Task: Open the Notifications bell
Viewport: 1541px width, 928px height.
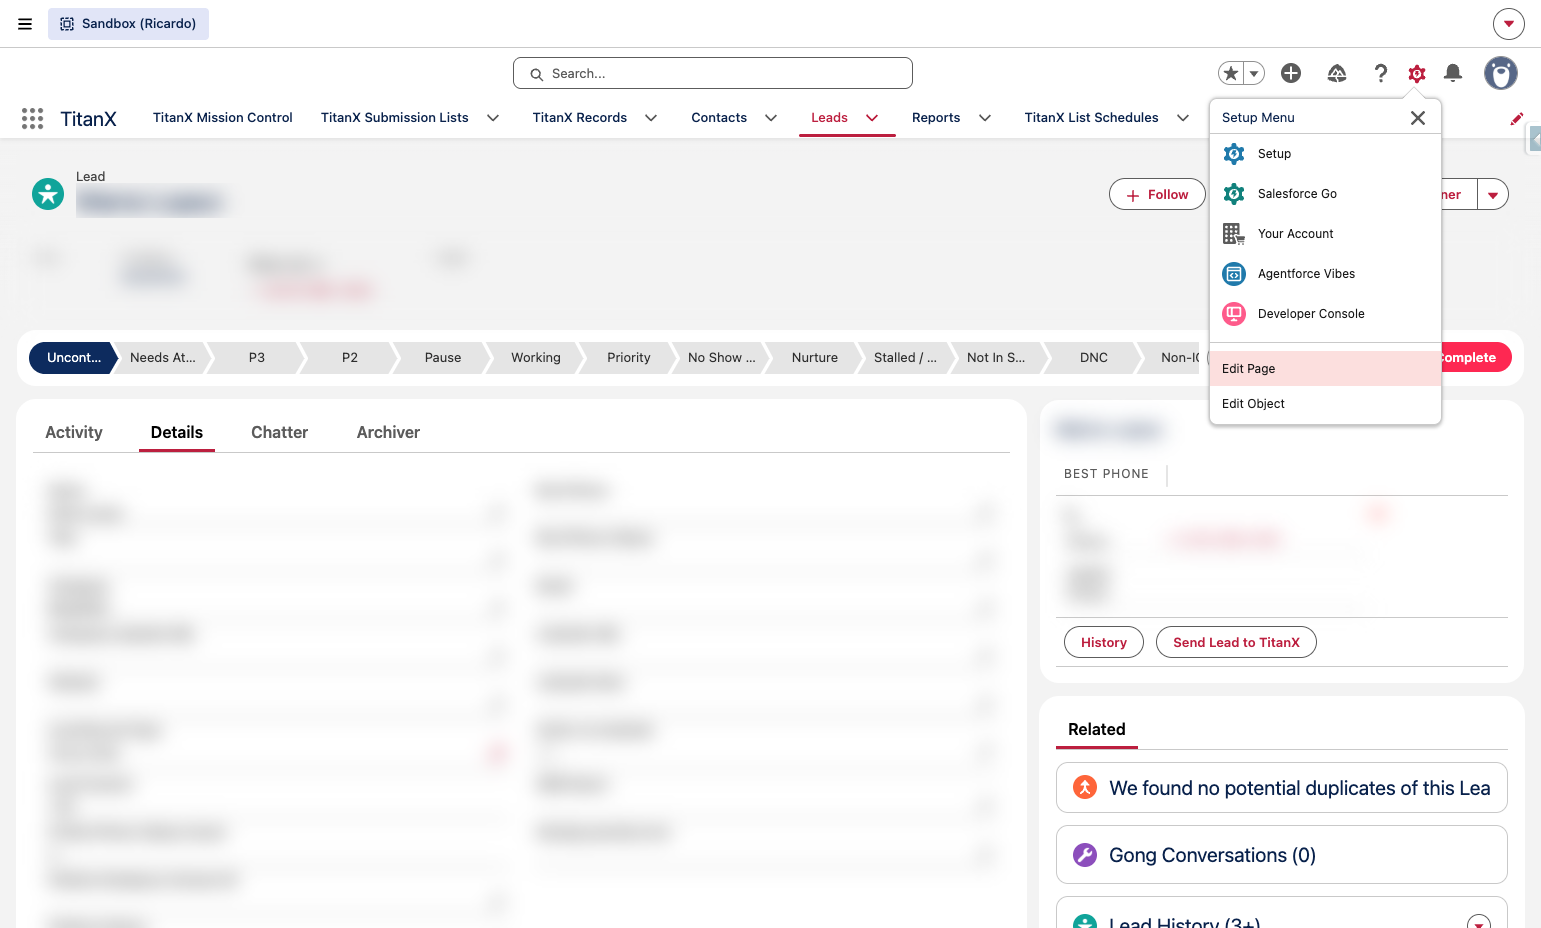Action: [x=1453, y=73]
